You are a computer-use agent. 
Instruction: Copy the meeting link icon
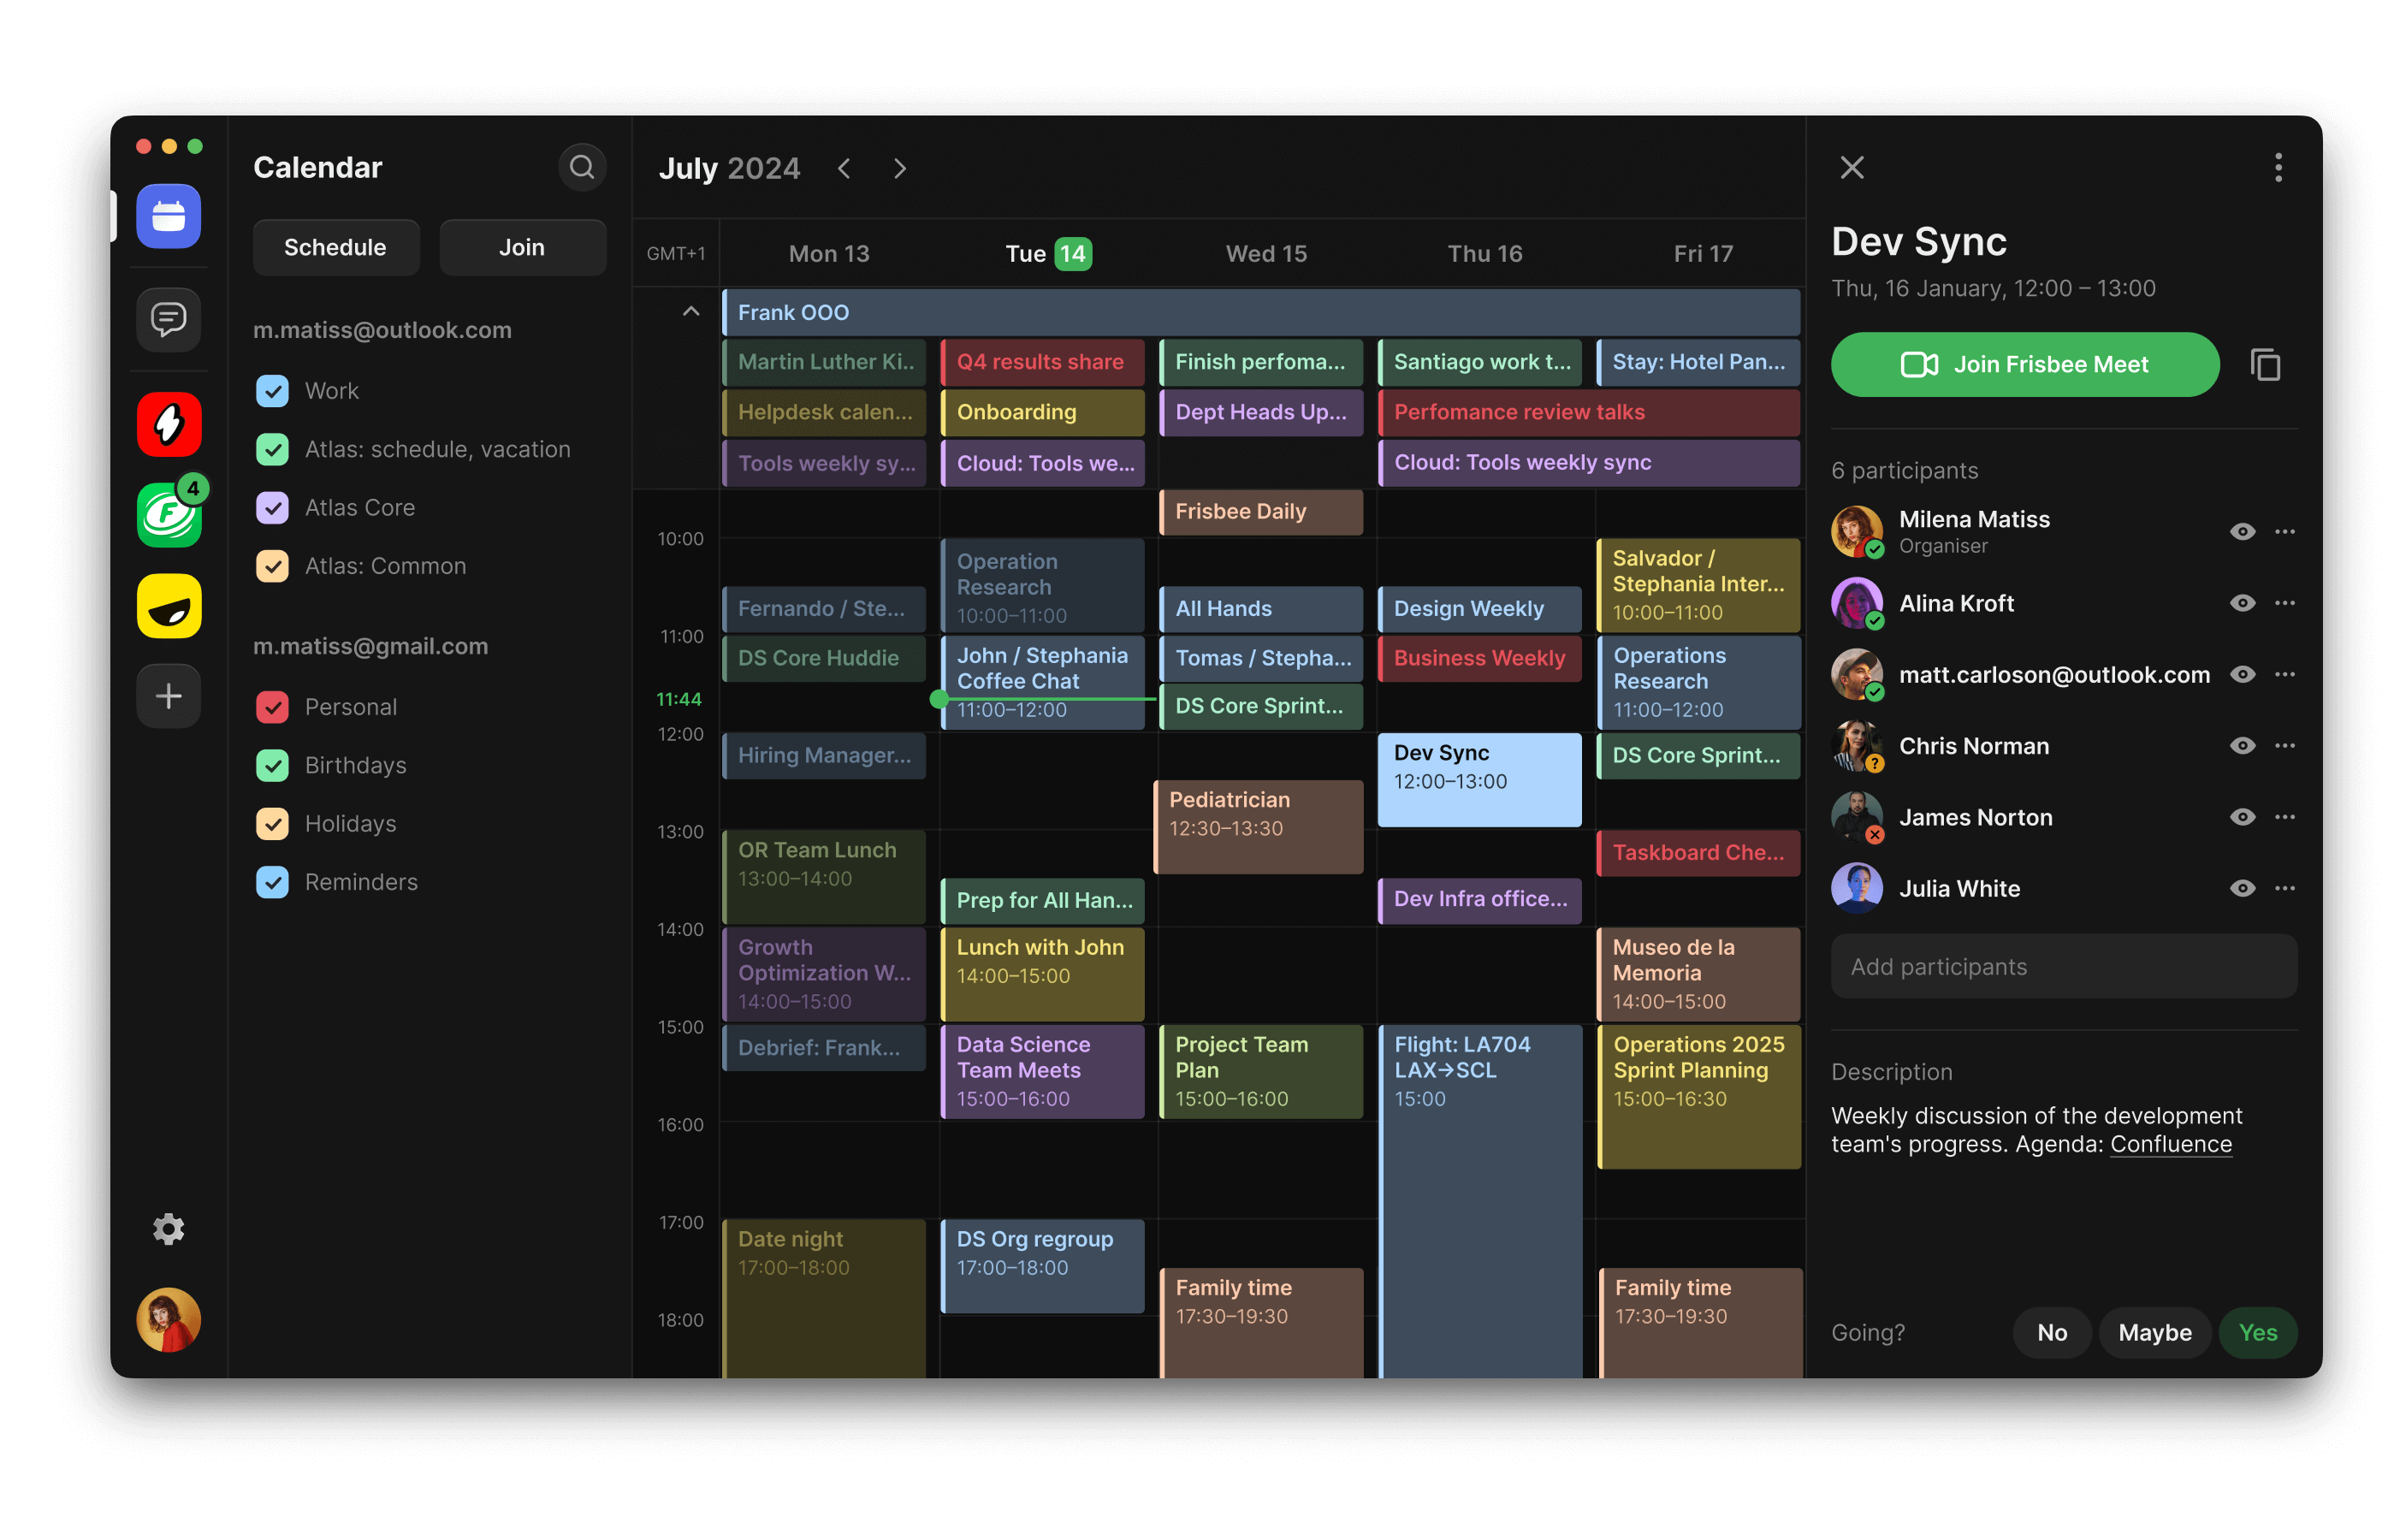(2265, 364)
